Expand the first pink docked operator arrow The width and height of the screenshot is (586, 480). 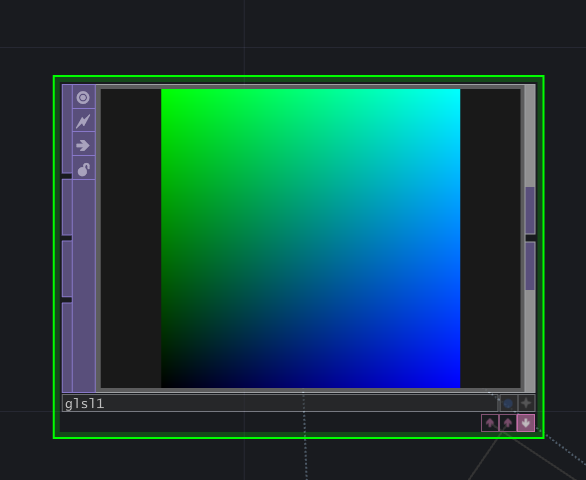click(490, 423)
